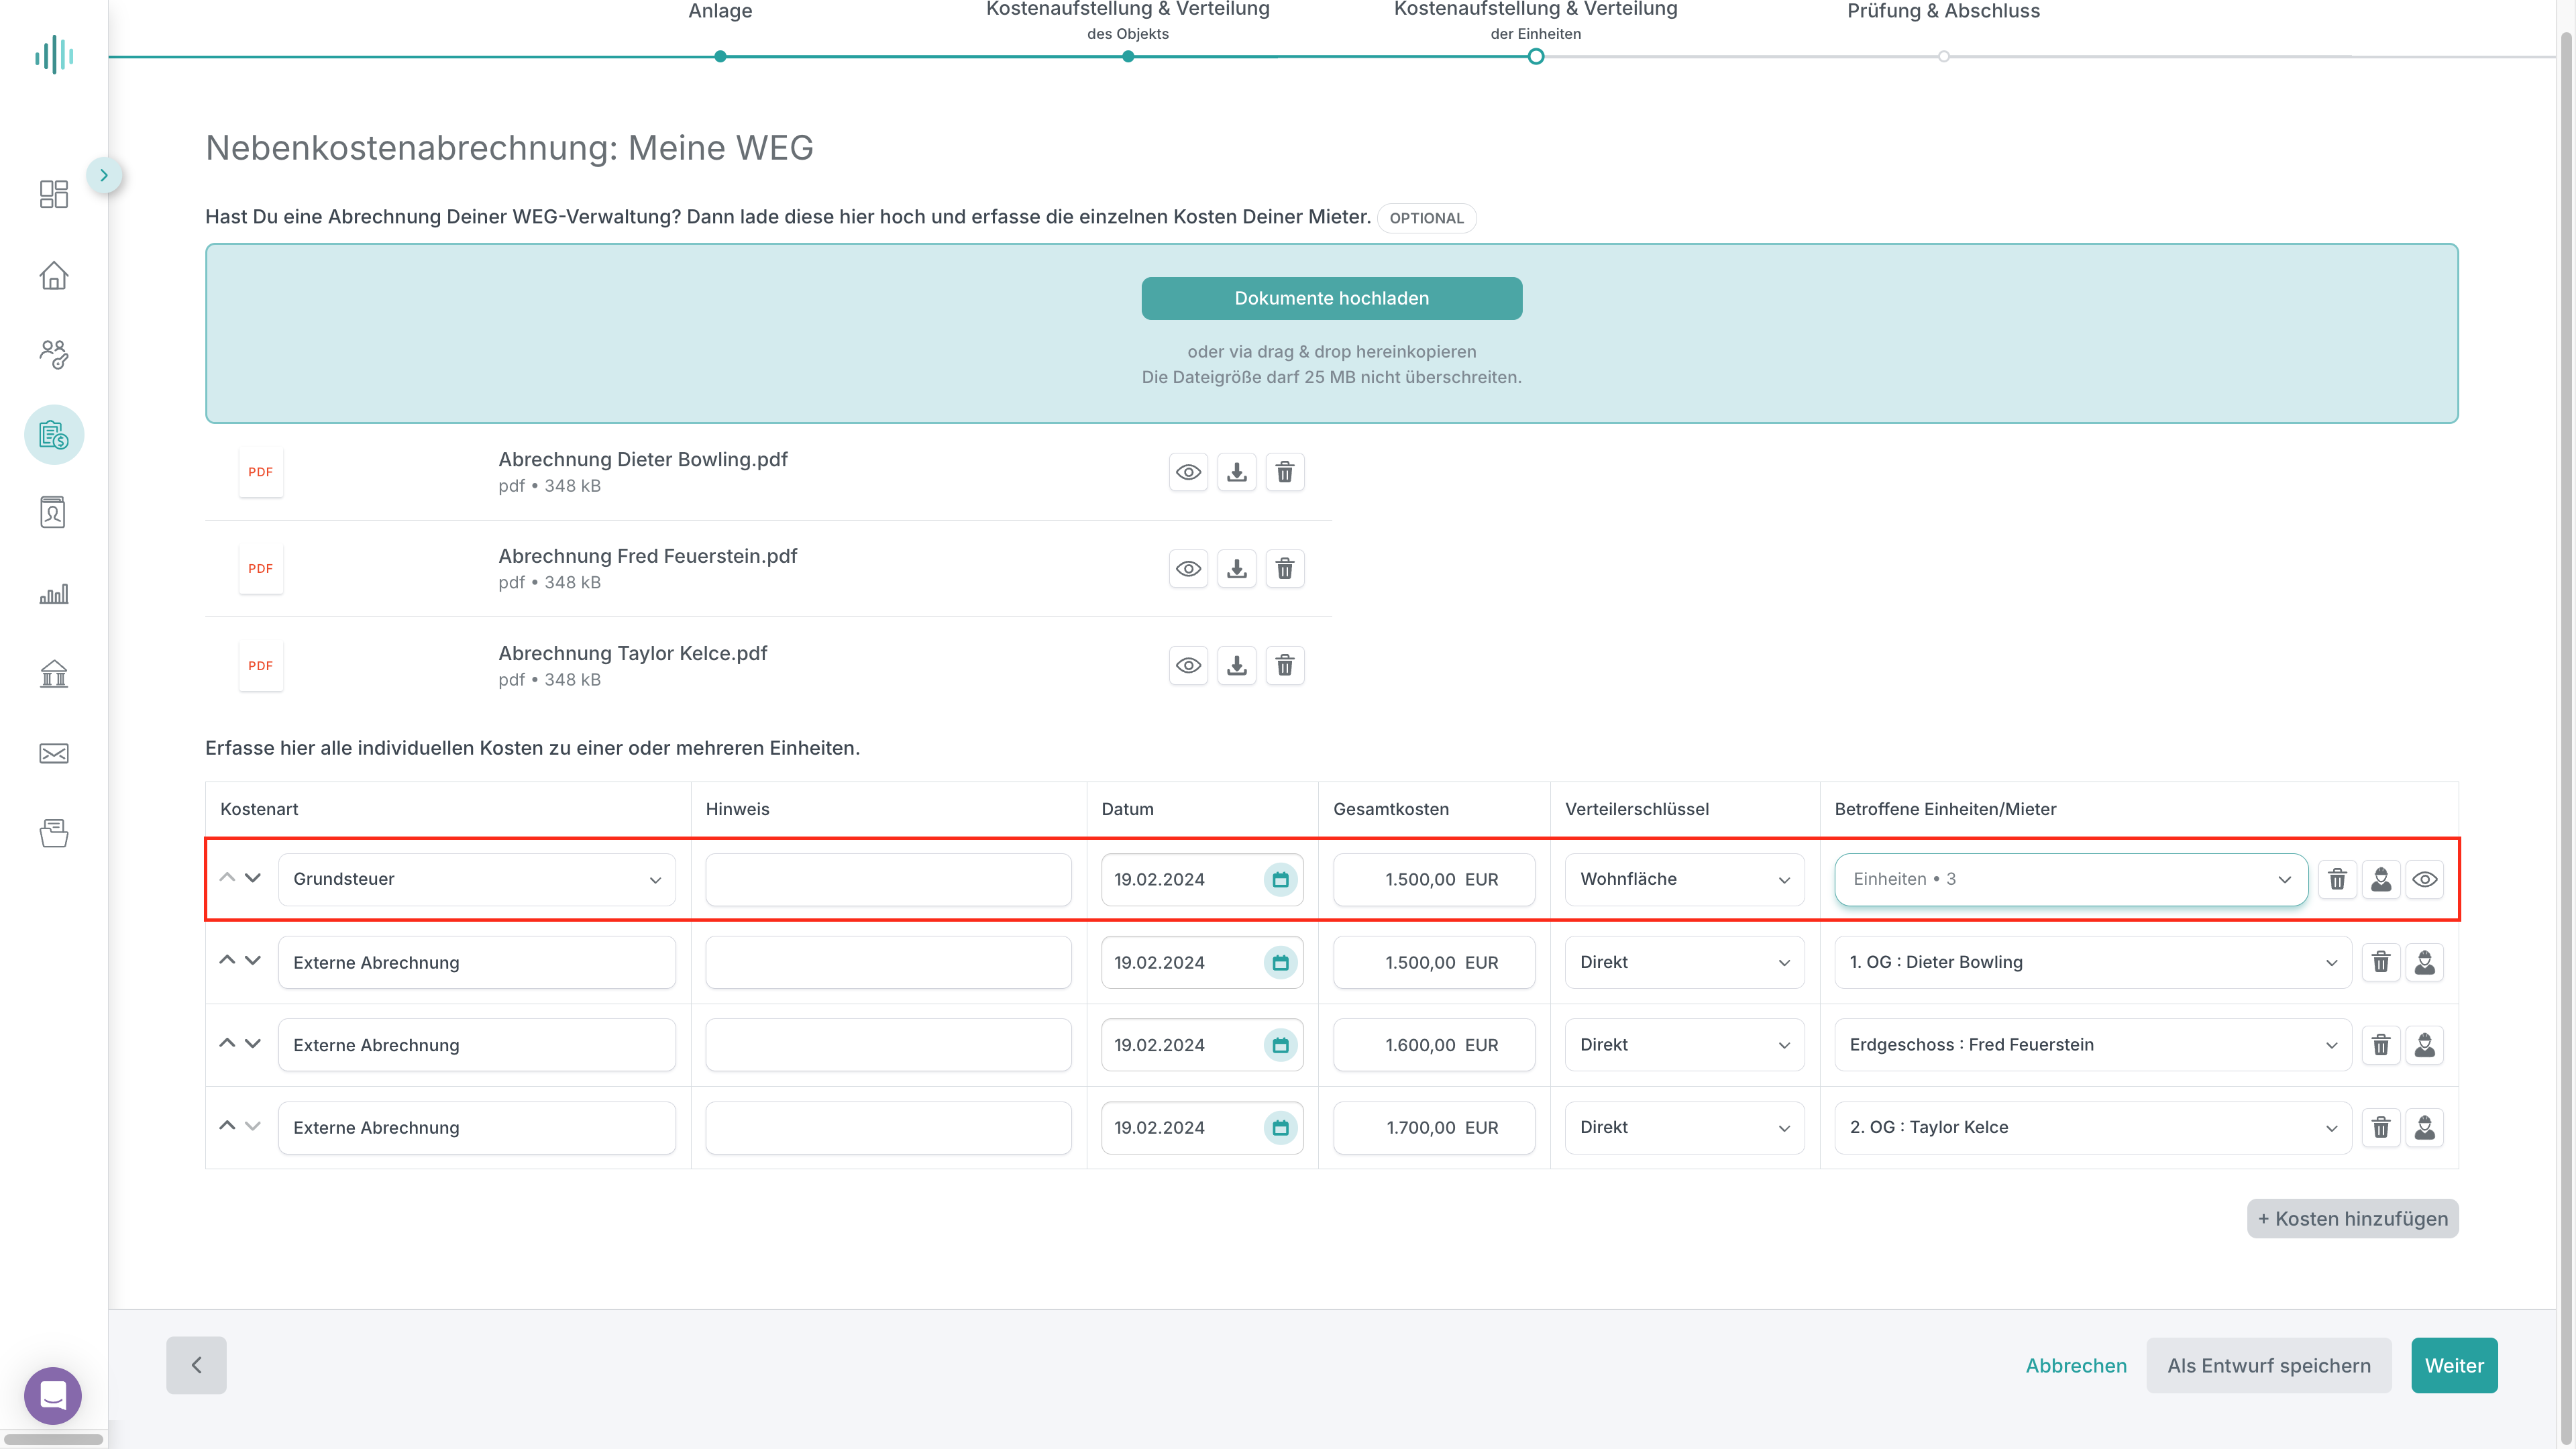Delete the Grundsteuer cost row
Image resolution: width=2576 pixels, height=1449 pixels.
point(2337,880)
